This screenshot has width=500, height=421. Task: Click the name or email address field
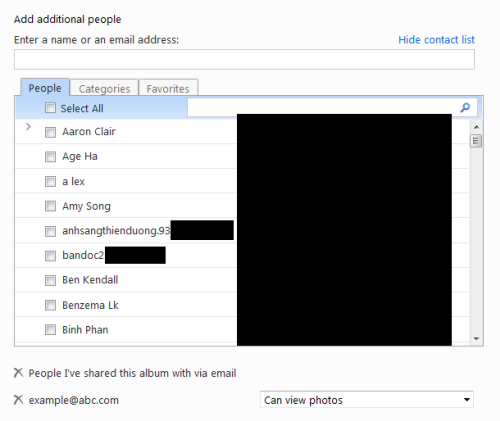point(244,60)
